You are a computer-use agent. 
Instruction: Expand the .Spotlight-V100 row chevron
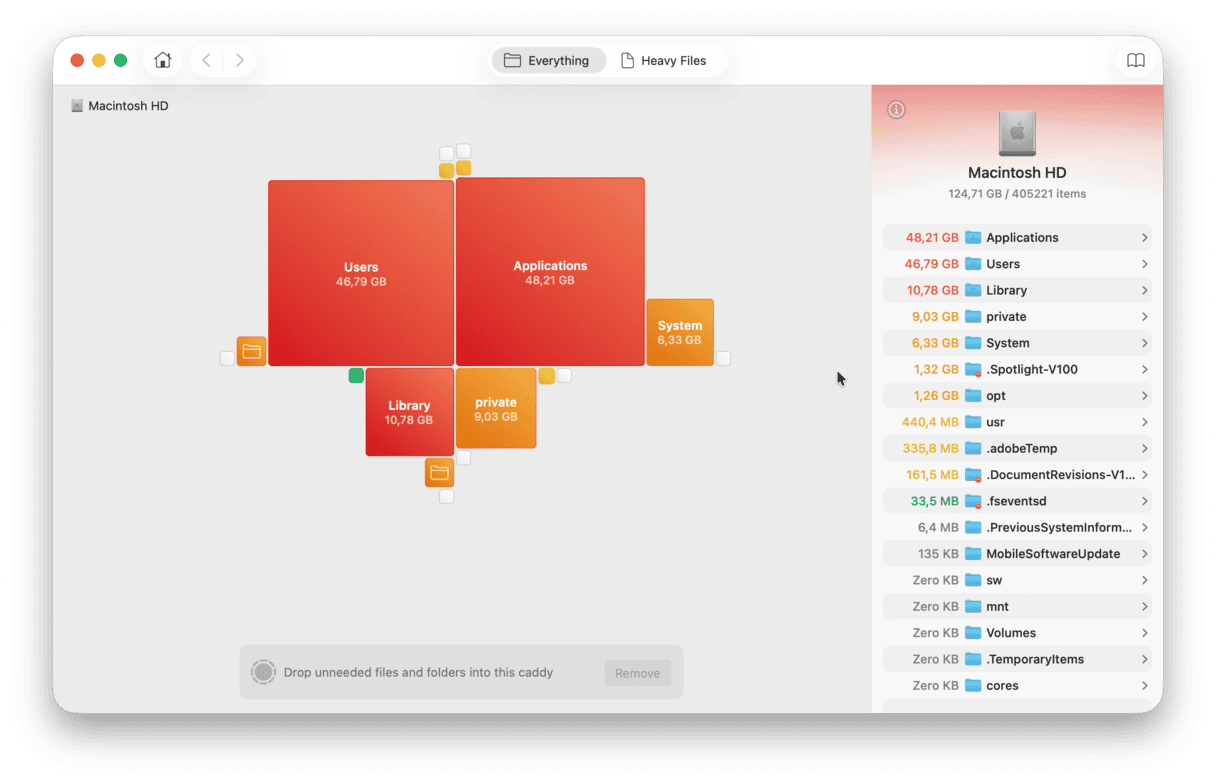(x=1143, y=369)
